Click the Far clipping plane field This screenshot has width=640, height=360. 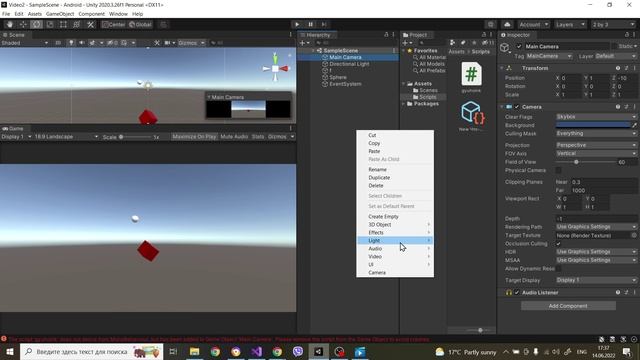pos(604,191)
